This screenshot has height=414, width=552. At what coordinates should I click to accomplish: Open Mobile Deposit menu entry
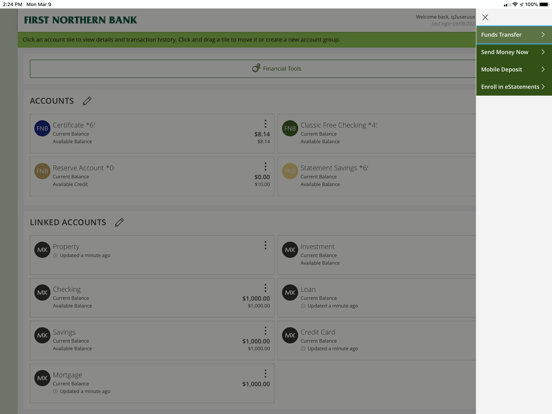pos(514,69)
